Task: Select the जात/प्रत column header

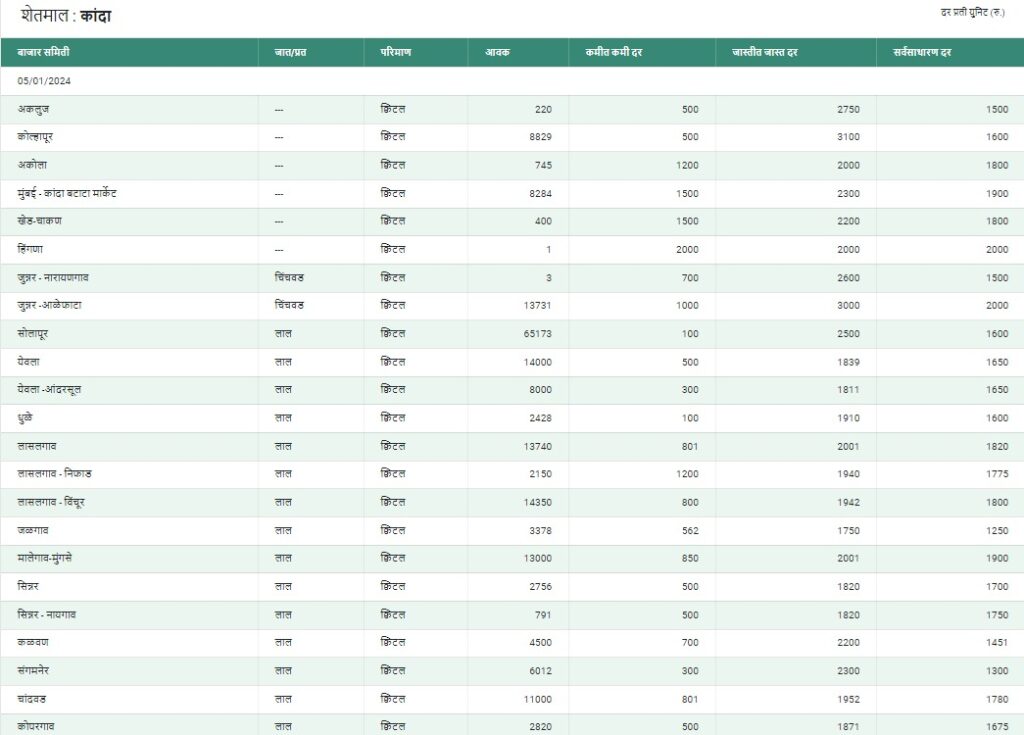Action: pyautogui.click(x=290, y=52)
